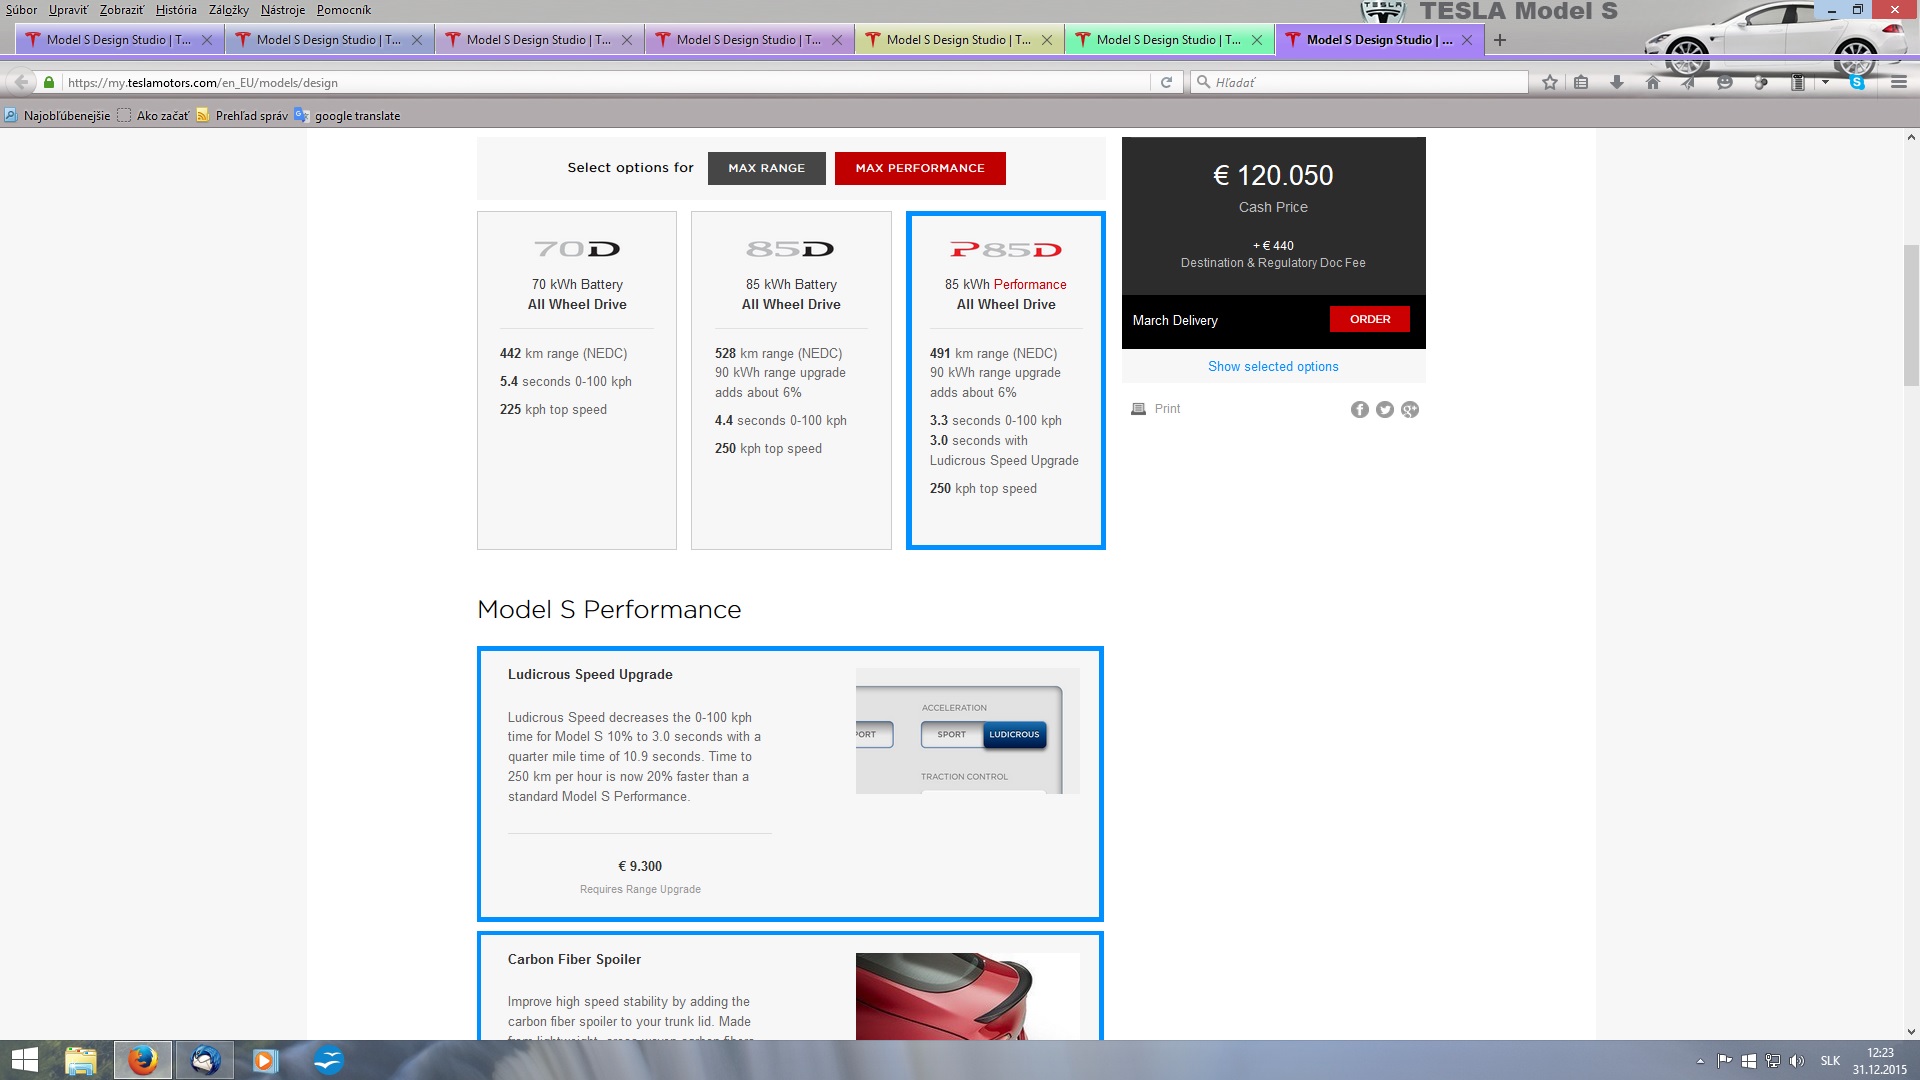This screenshot has width=1920, height=1080.
Task: Bookmark this page with the star icon
Action: click(1550, 82)
